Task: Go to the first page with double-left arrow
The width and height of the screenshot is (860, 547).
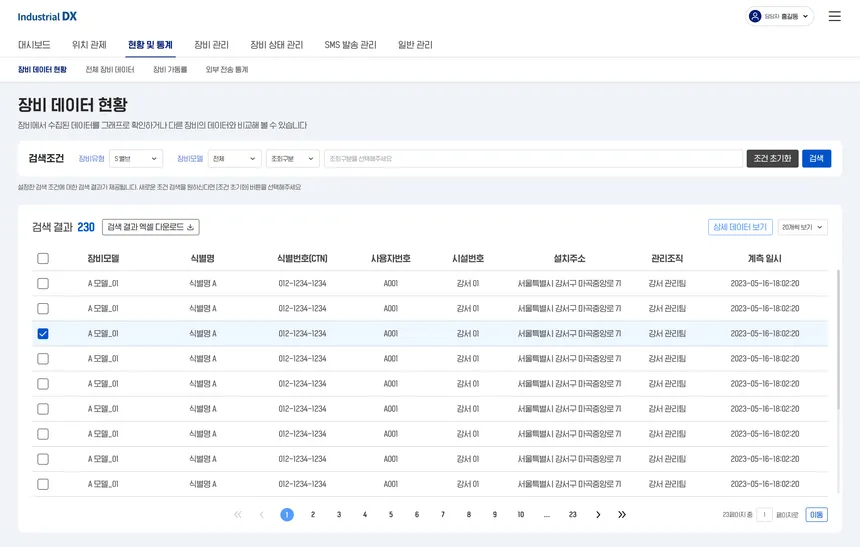Action: point(237,515)
